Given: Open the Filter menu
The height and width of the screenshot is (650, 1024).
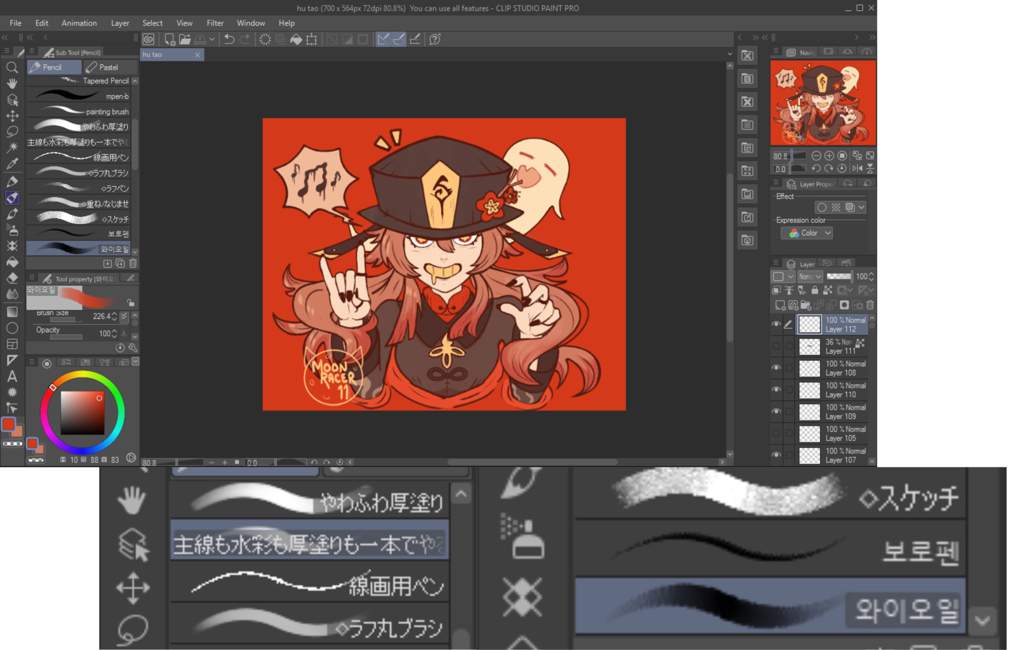Looking at the screenshot, I should tap(215, 23).
